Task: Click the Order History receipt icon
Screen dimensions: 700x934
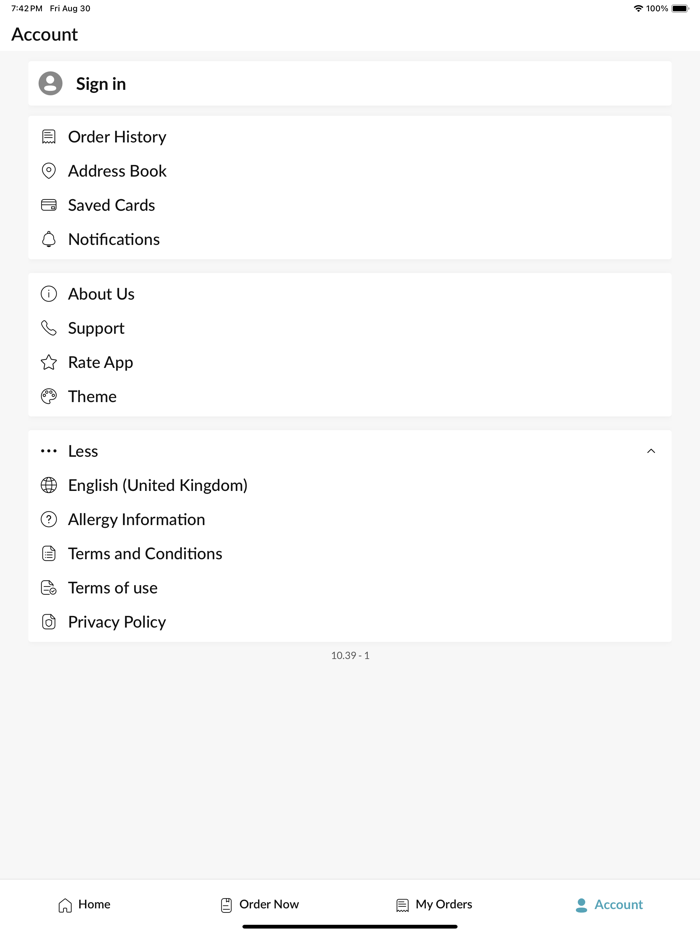Action: click(49, 137)
